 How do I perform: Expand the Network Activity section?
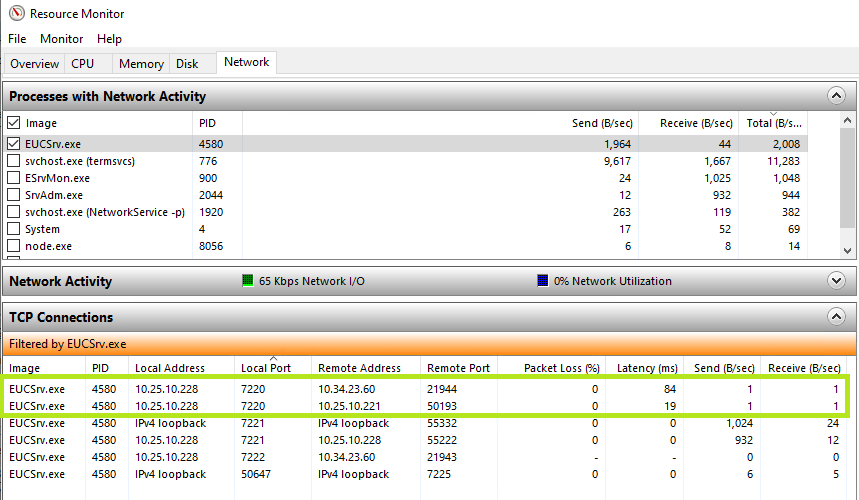coord(836,281)
